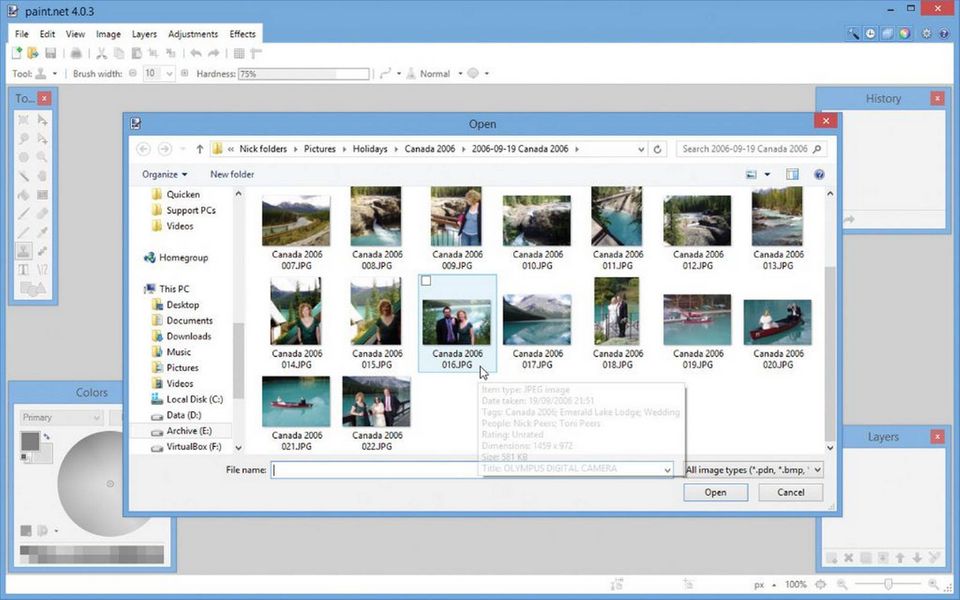This screenshot has height=600, width=960.
Task: Open the Effects menu
Action: 243,34
